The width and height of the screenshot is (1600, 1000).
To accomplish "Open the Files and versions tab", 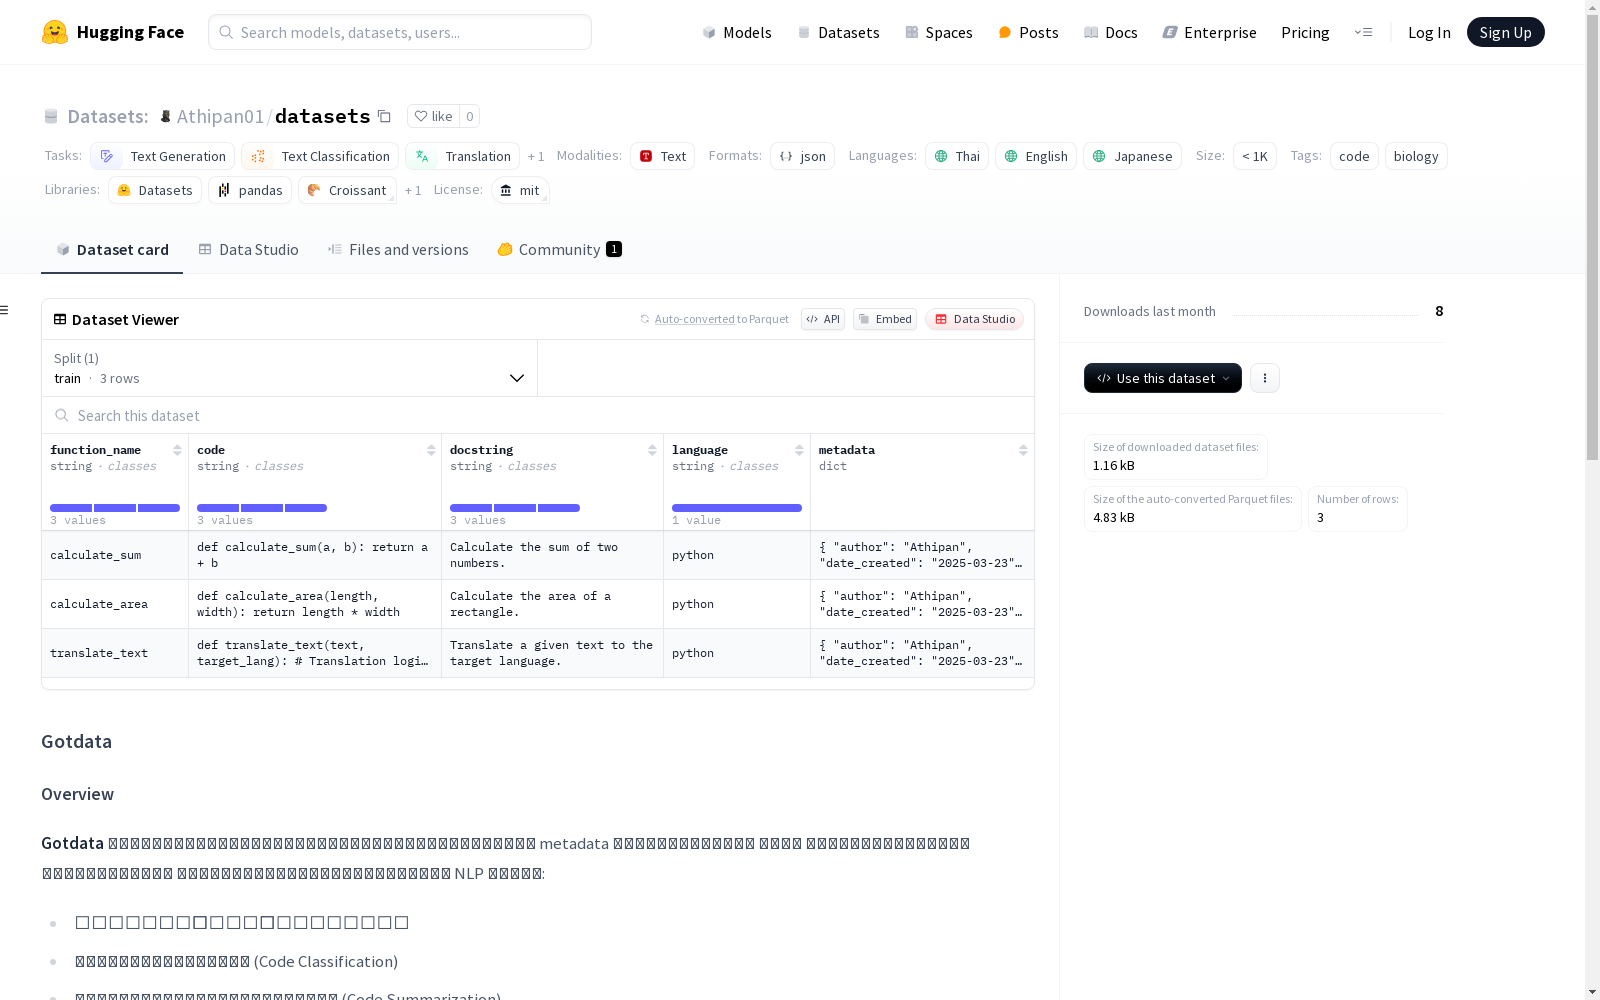I will click(398, 250).
